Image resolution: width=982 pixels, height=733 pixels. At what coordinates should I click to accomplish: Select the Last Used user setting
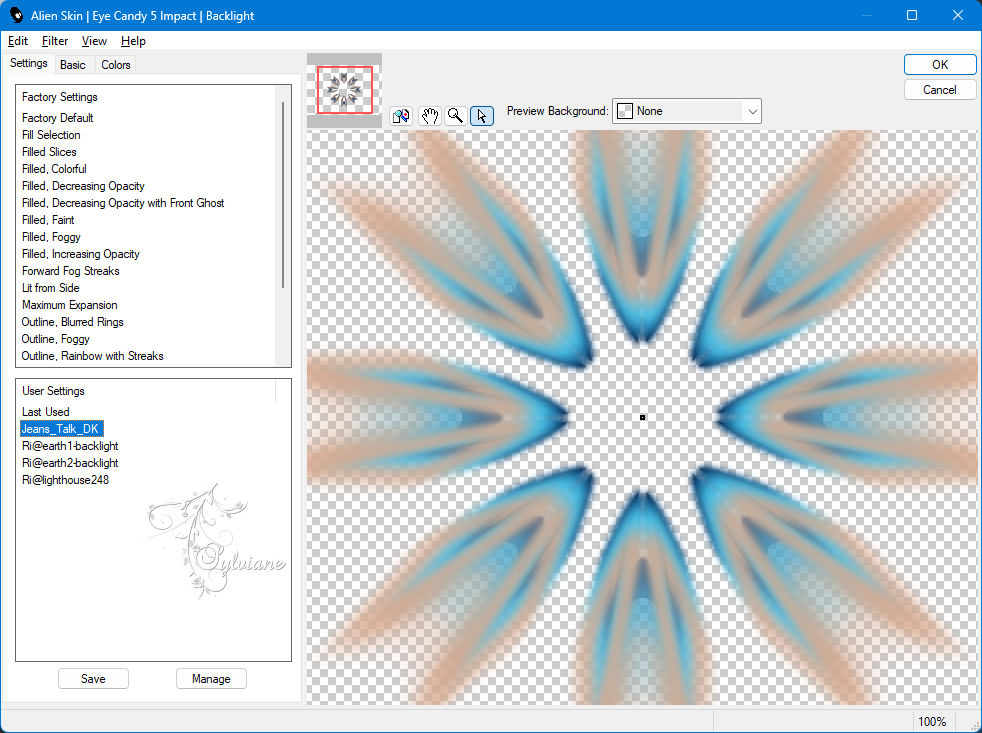[x=45, y=412]
